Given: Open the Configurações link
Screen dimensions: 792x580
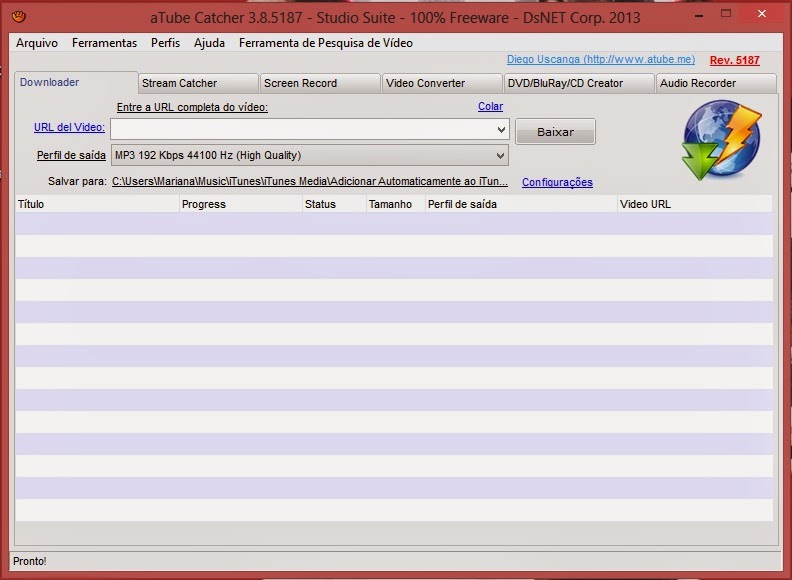Looking at the screenshot, I should click(x=557, y=182).
